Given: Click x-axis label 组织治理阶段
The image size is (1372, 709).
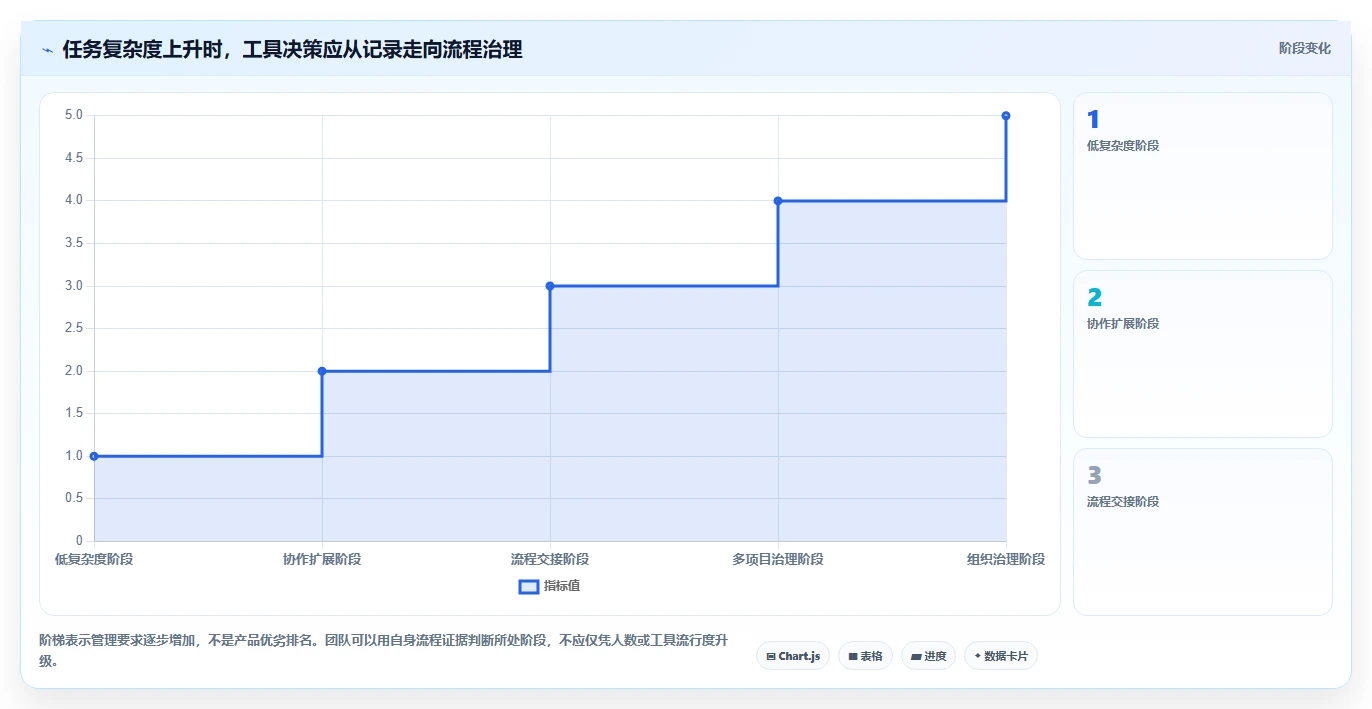Looking at the screenshot, I should [1006, 559].
